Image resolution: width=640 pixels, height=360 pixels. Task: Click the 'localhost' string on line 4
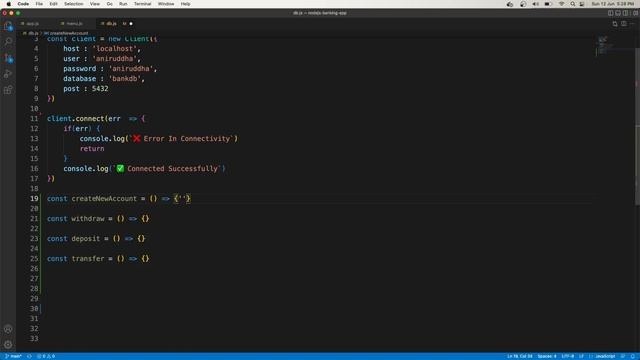click(x=114, y=49)
